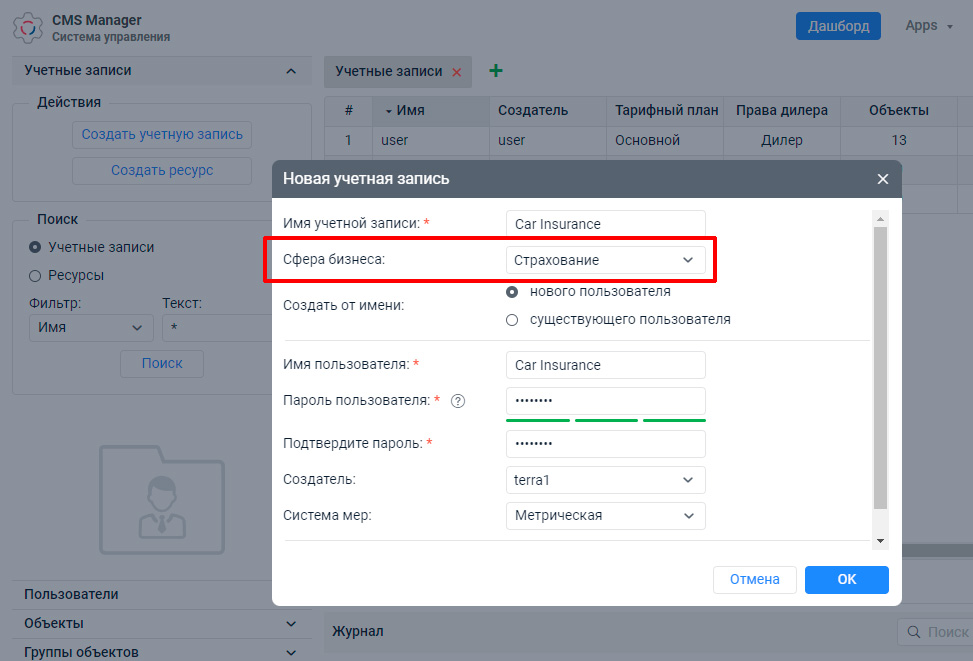
Task: Click the CMS Manager logo icon
Action: [x=28, y=27]
